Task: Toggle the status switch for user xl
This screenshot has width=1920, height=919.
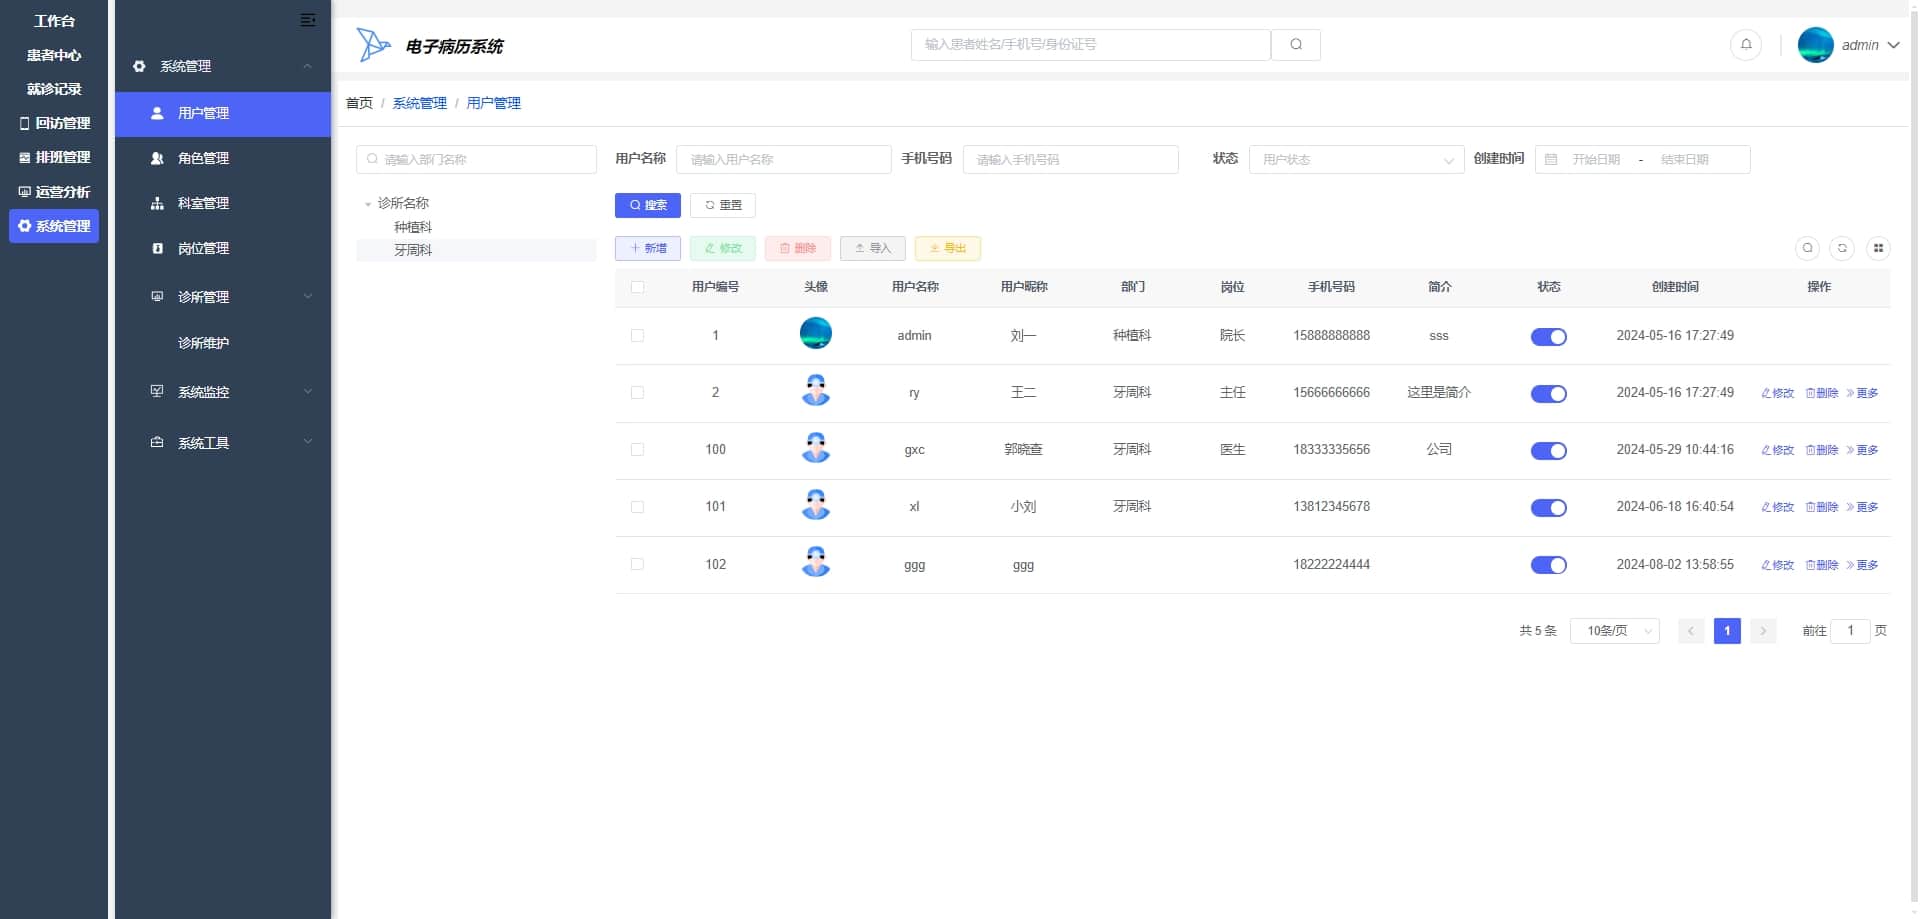Action: click(x=1548, y=508)
